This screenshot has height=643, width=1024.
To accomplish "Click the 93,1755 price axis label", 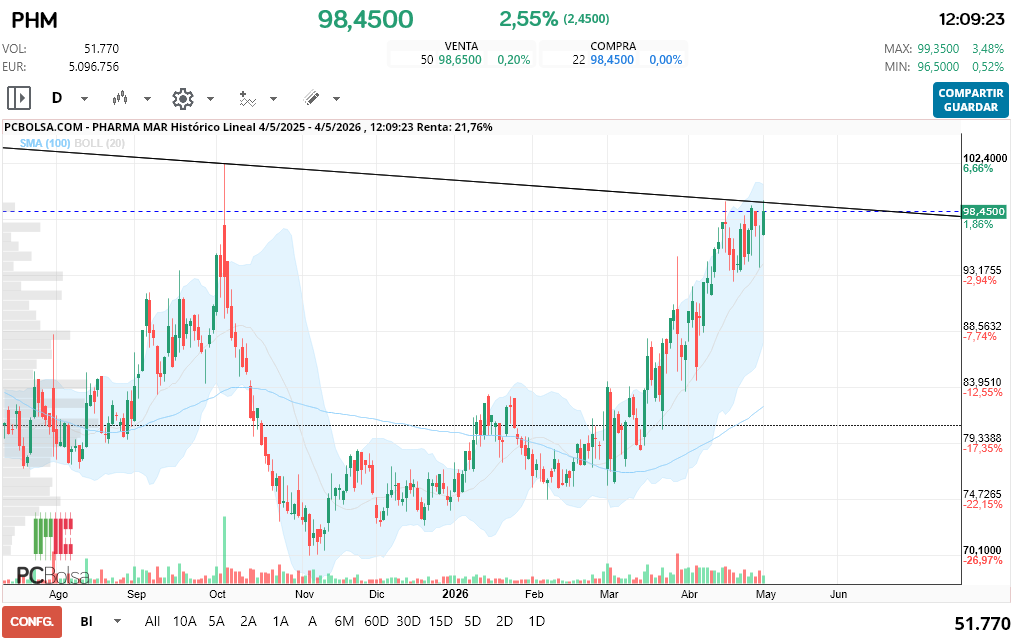I will point(982,270).
